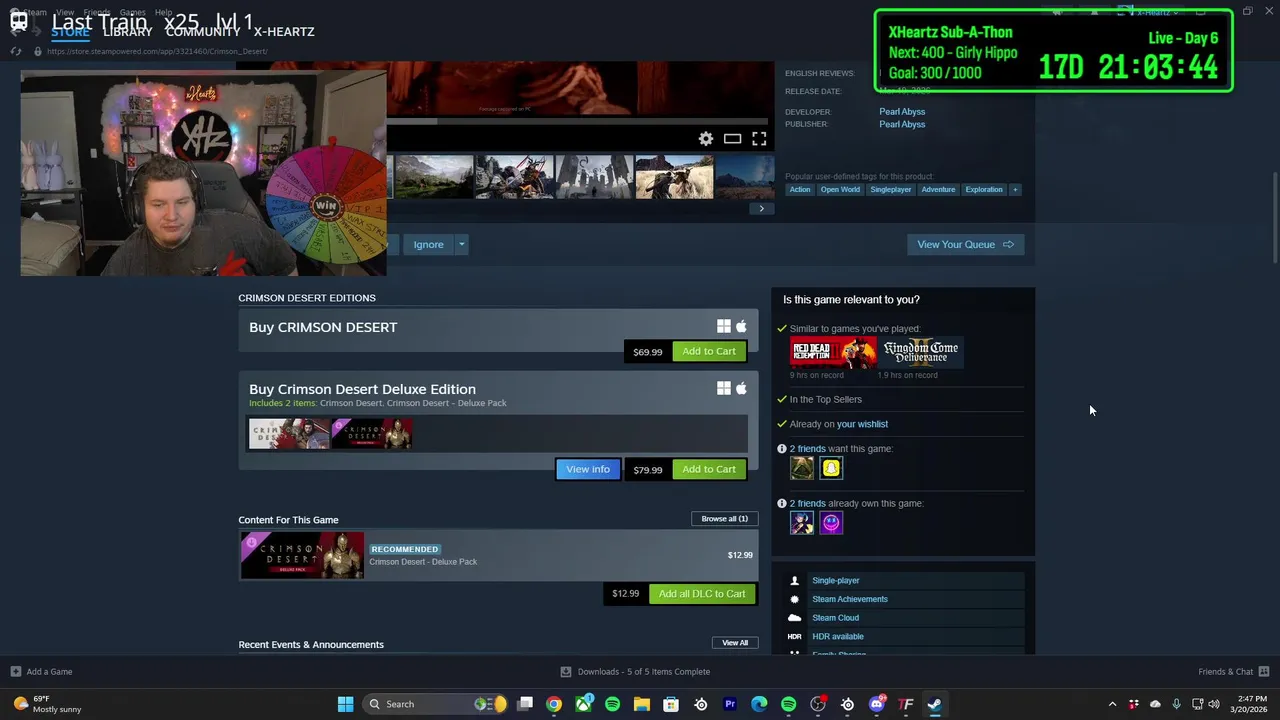Open Friends & Chat in Steam footer
The image size is (1280, 720).
[1234, 672]
